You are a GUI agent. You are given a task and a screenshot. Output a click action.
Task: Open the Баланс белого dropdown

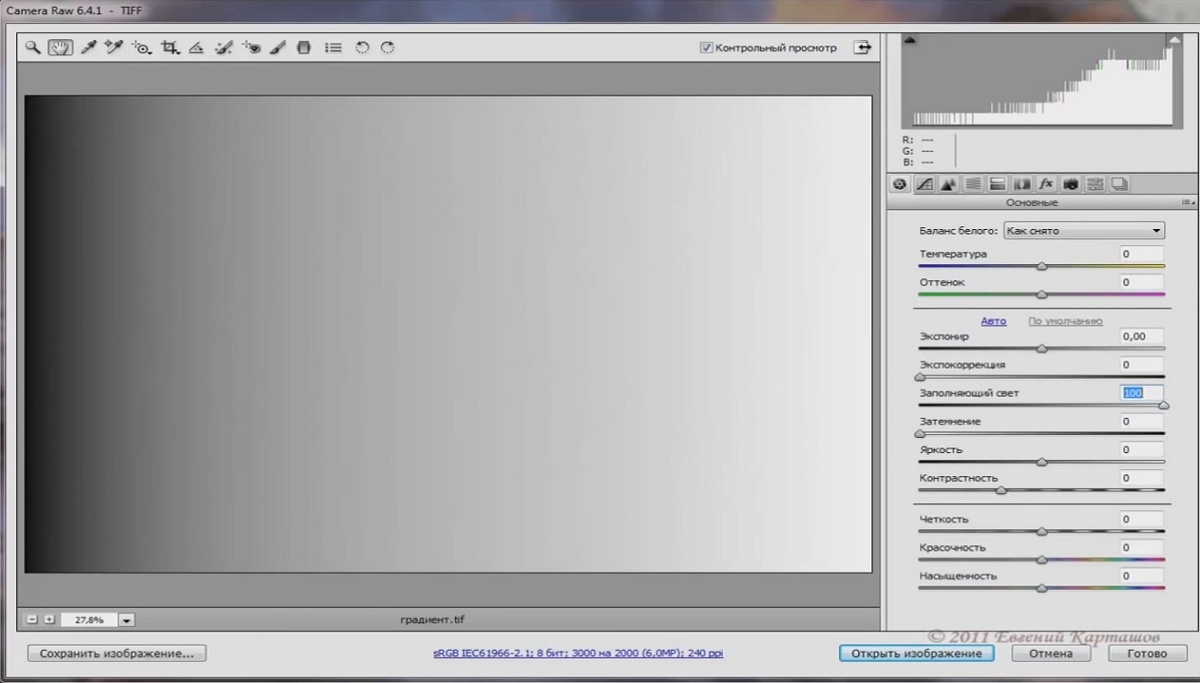click(1084, 230)
